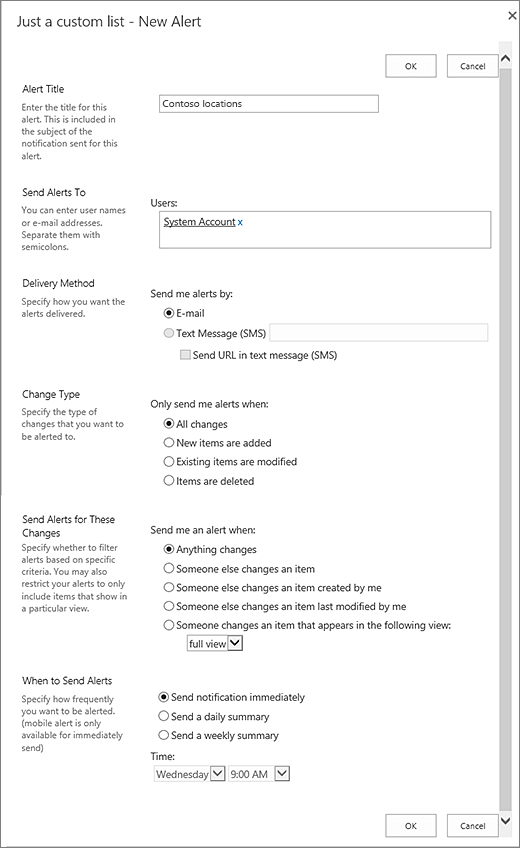Click the top Cancel button

472,66
